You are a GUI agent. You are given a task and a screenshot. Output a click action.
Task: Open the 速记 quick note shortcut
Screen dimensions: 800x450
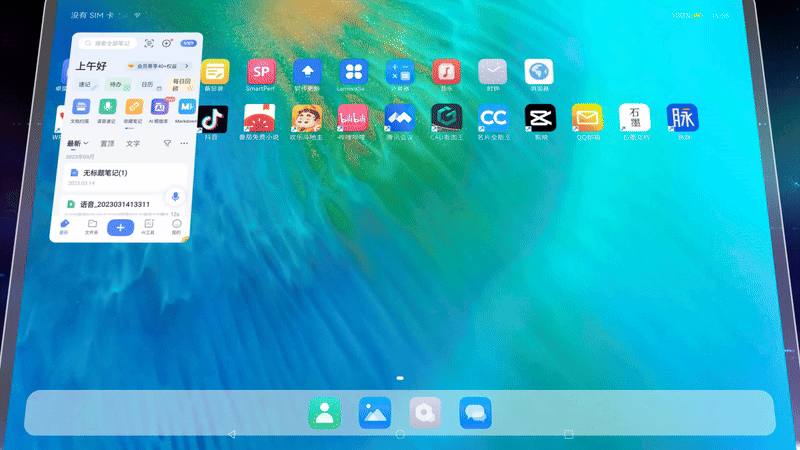point(87,85)
